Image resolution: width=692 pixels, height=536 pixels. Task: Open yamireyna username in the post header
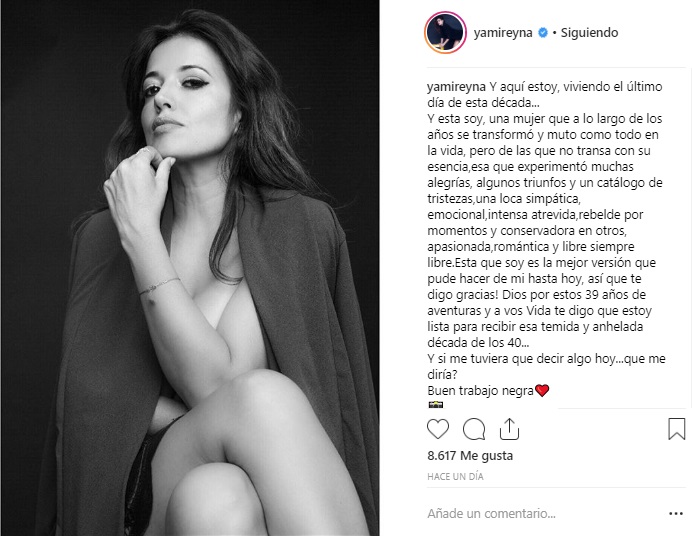pyautogui.click(x=503, y=33)
